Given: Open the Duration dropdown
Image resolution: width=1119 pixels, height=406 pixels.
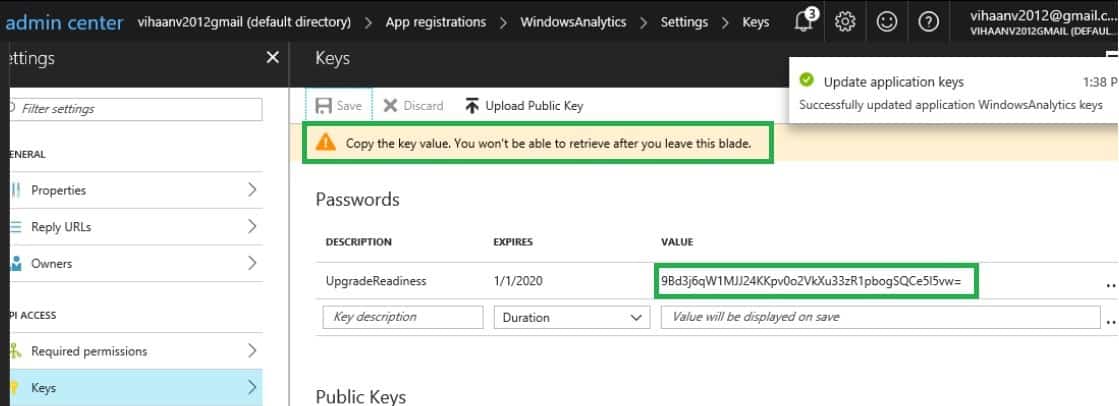Looking at the screenshot, I should click(572, 318).
